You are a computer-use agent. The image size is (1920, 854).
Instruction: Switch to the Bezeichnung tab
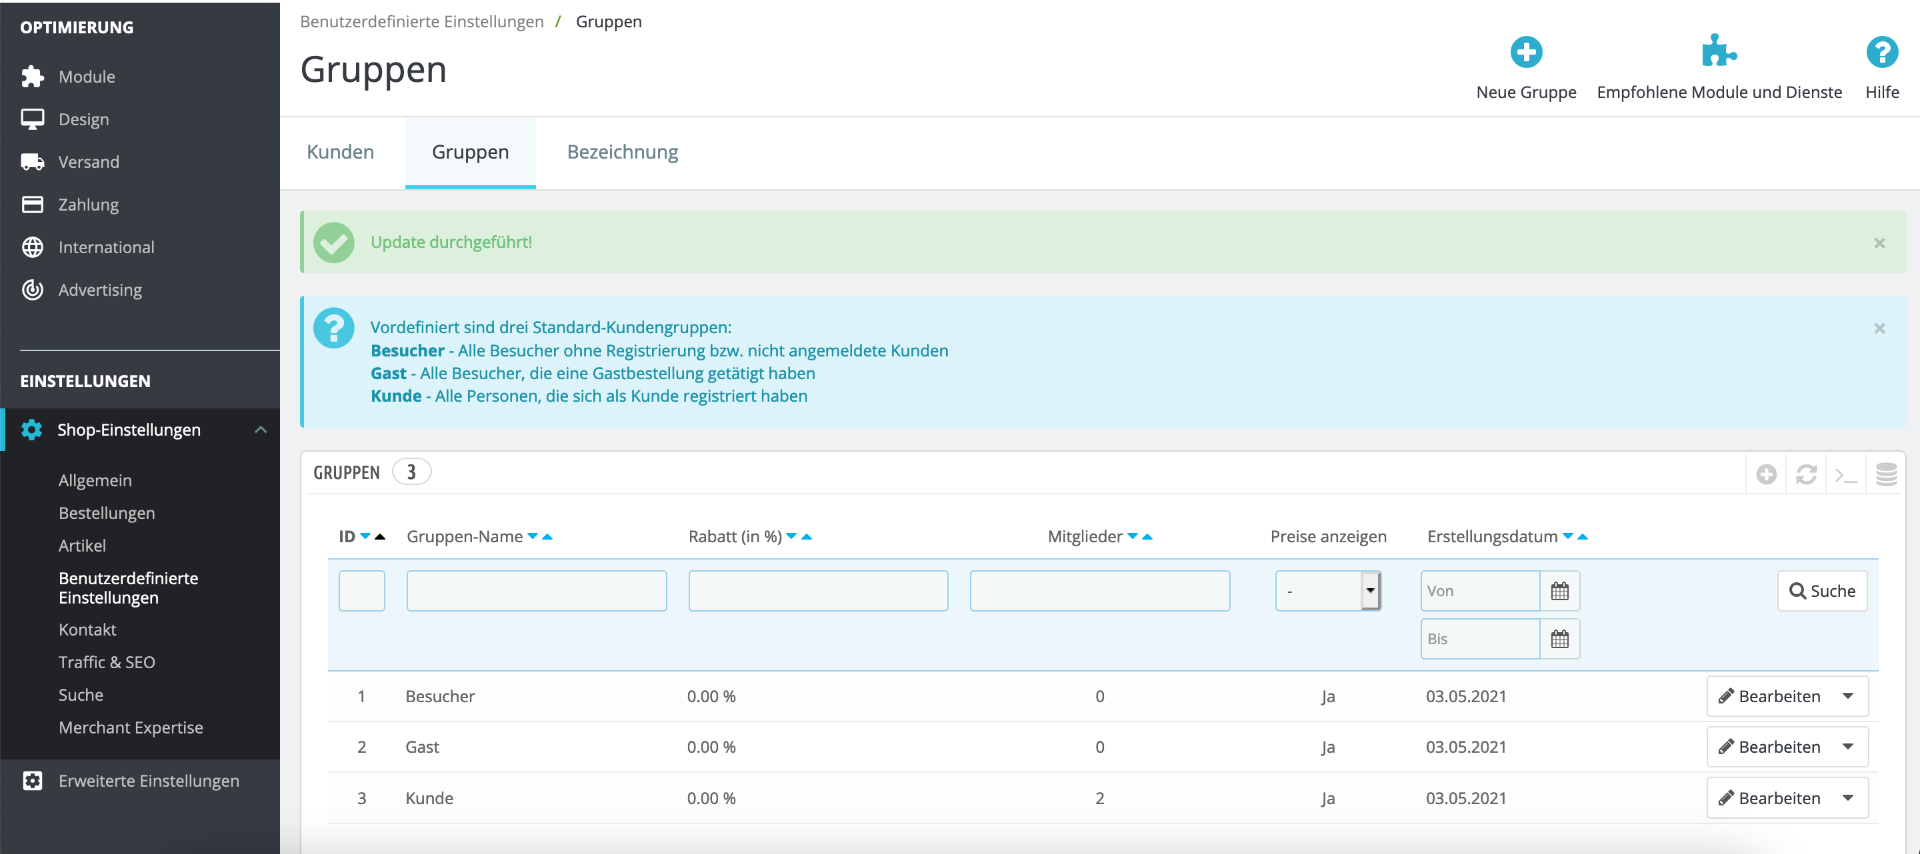click(x=623, y=152)
